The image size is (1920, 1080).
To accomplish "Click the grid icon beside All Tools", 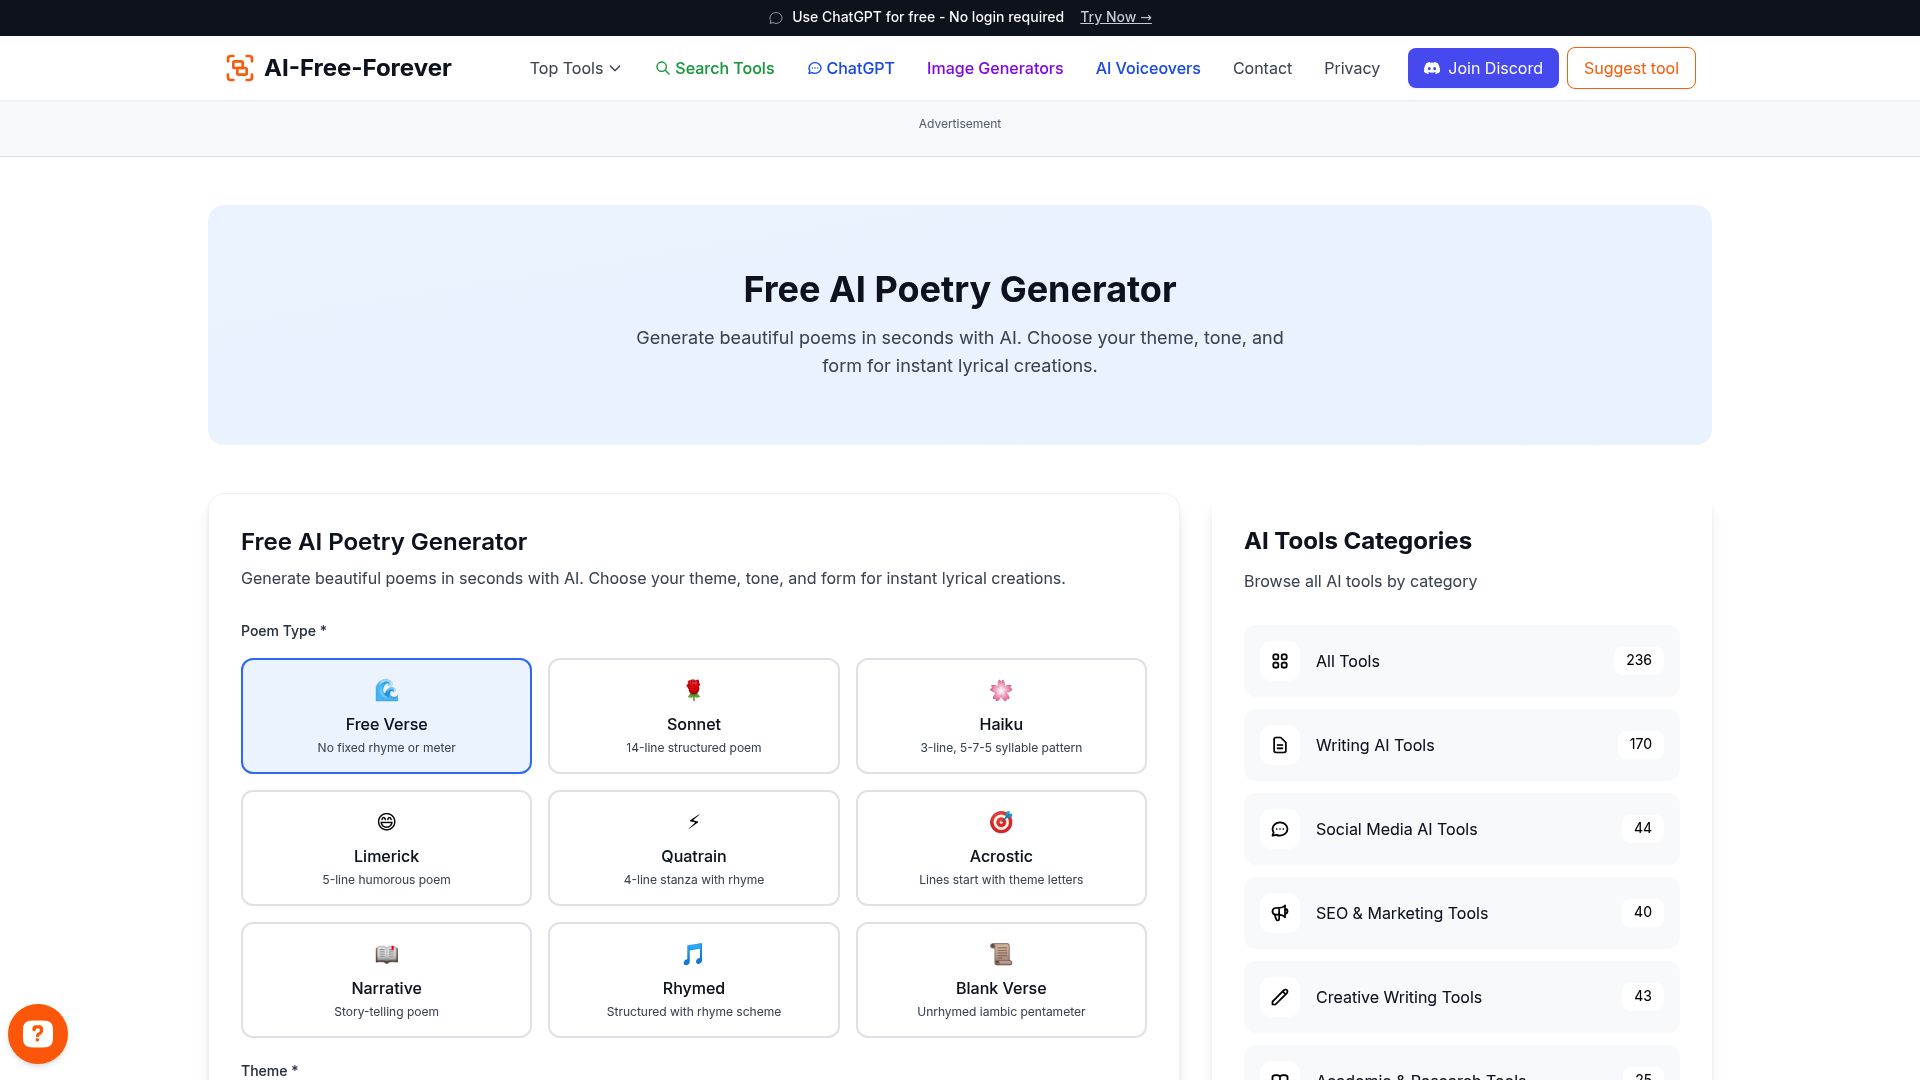I will [x=1279, y=661].
